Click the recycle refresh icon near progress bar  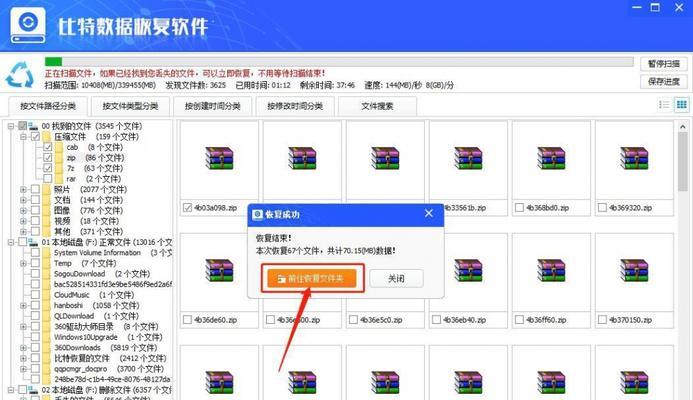[20, 75]
